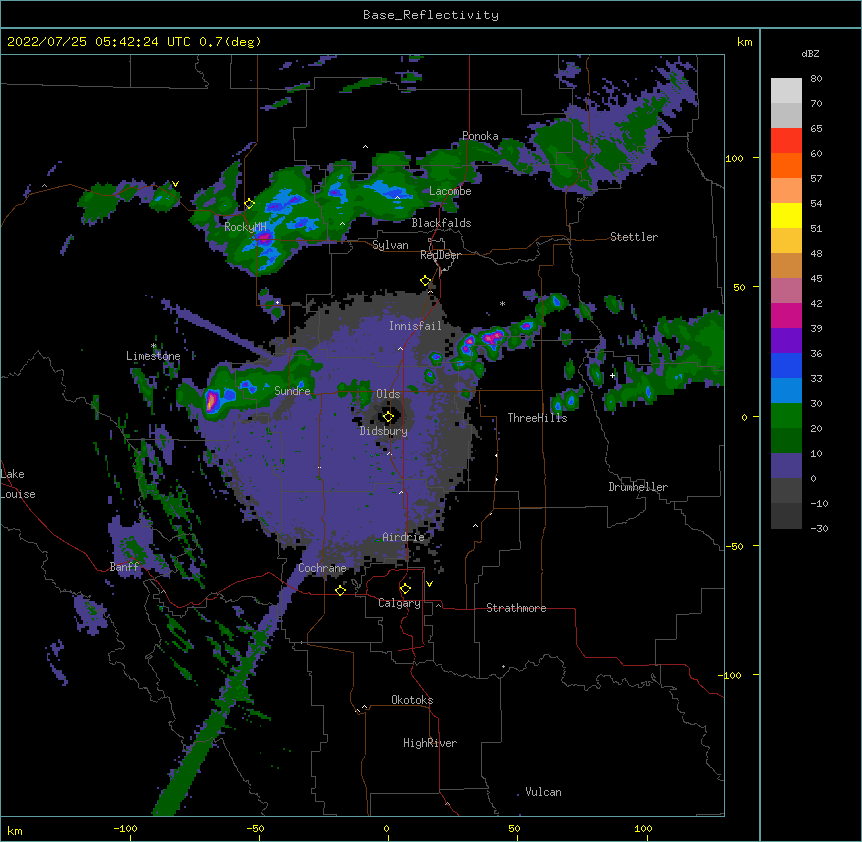This screenshot has width=862, height=842.
Task: Click the Stettler city label
Action: tap(634, 237)
